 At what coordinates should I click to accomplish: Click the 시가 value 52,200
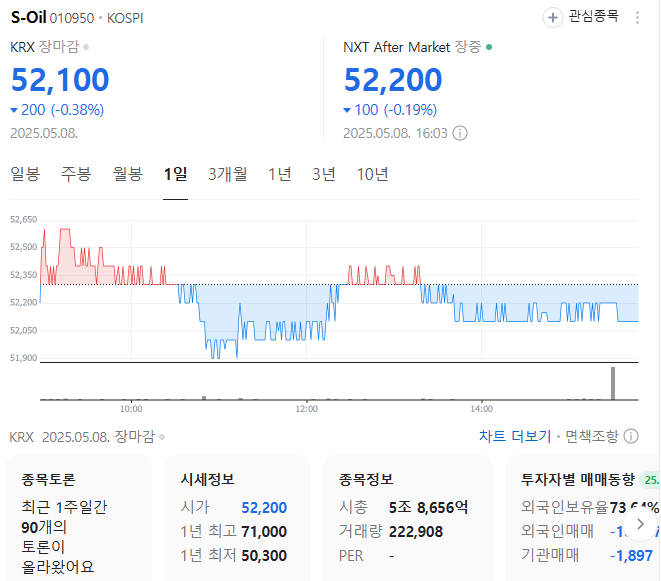[264, 508]
